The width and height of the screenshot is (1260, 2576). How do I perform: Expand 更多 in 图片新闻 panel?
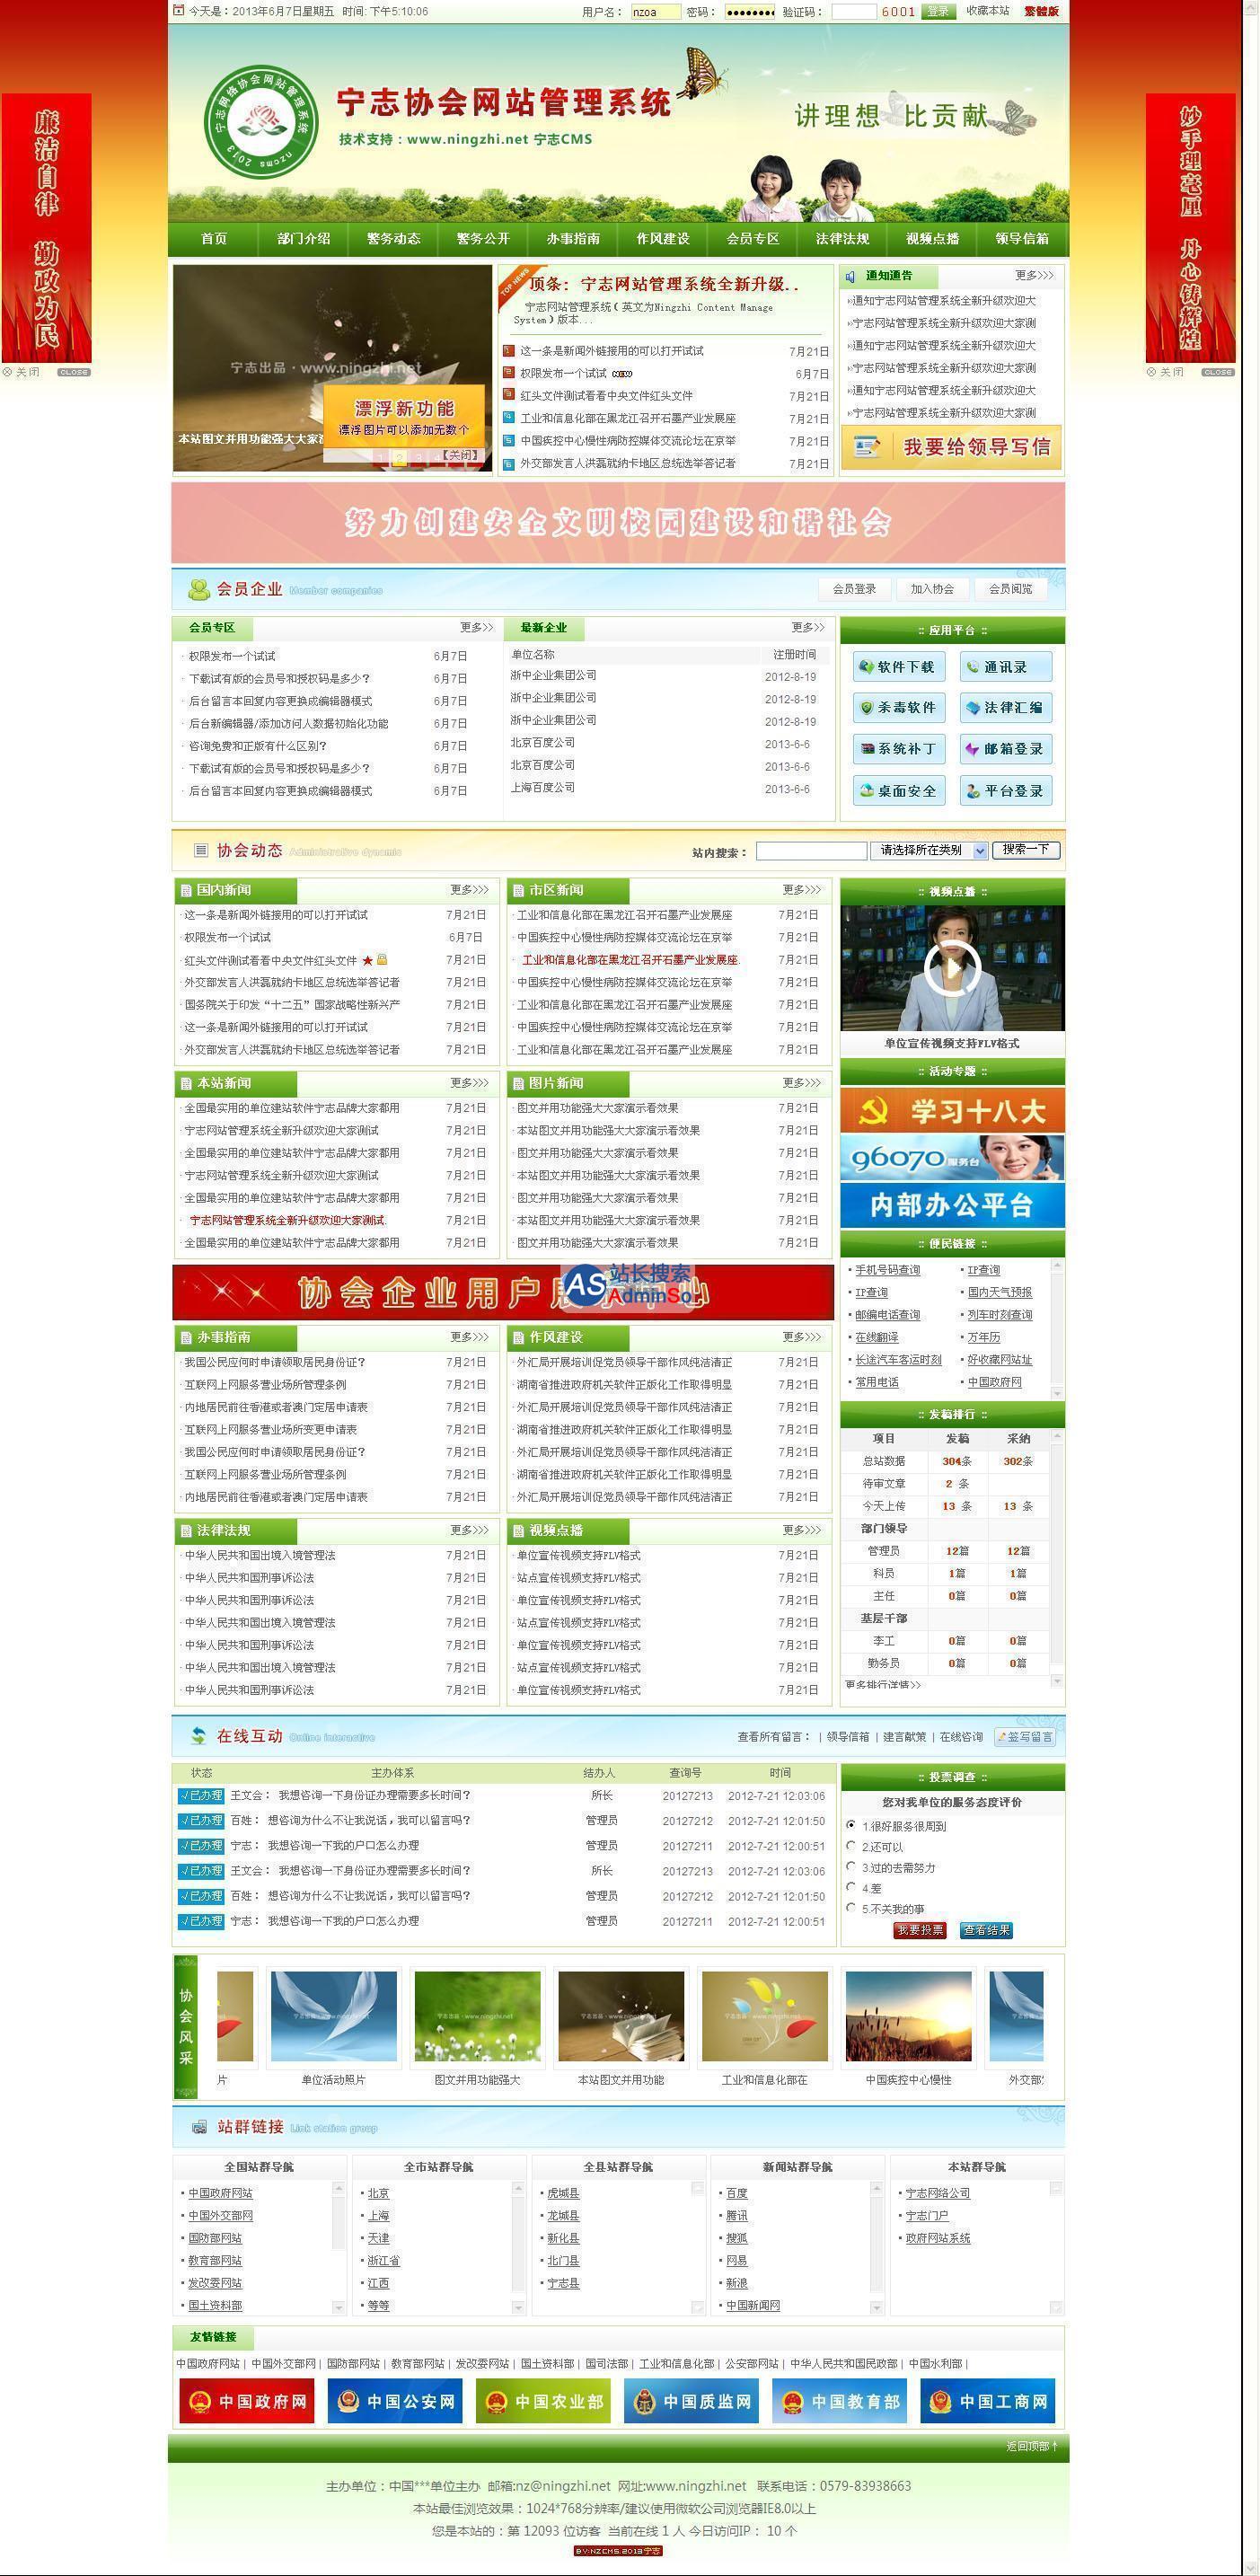(x=801, y=1083)
